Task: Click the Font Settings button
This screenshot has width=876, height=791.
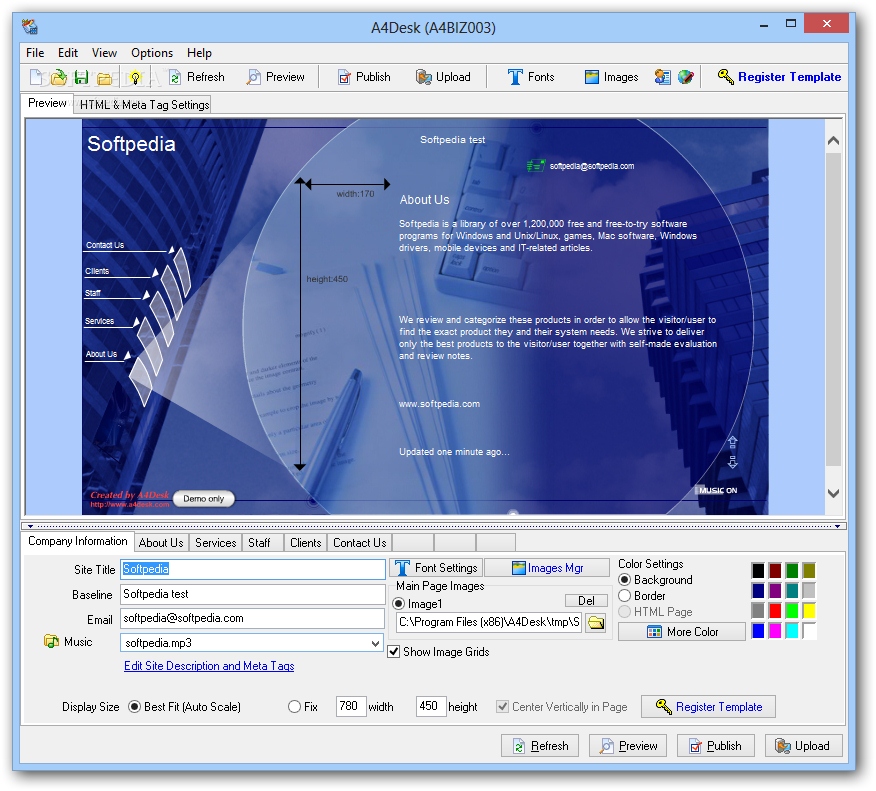Action: click(x=436, y=568)
